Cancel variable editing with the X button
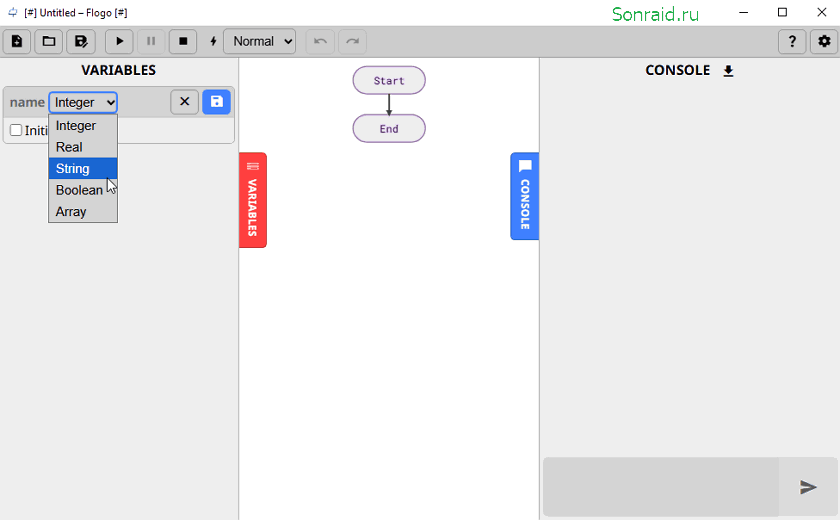This screenshot has width=840, height=520. pos(184,102)
